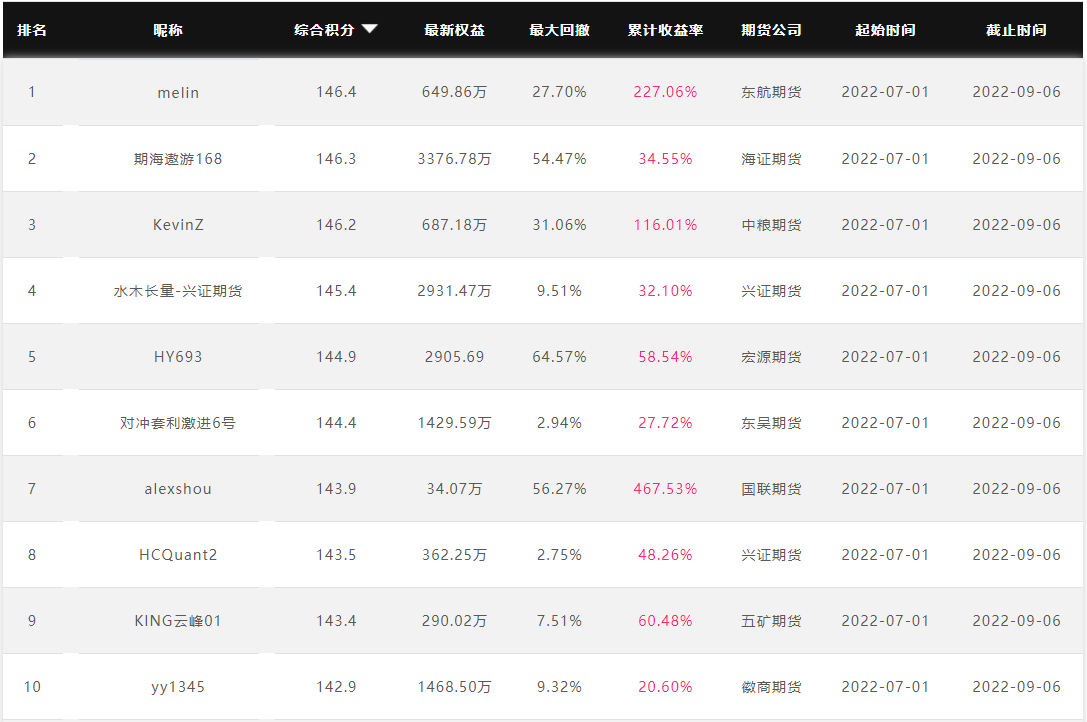Image resolution: width=1087 pixels, height=722 pixels.
Task: Click the company 东吴期货
Action: tap(771, 422)
